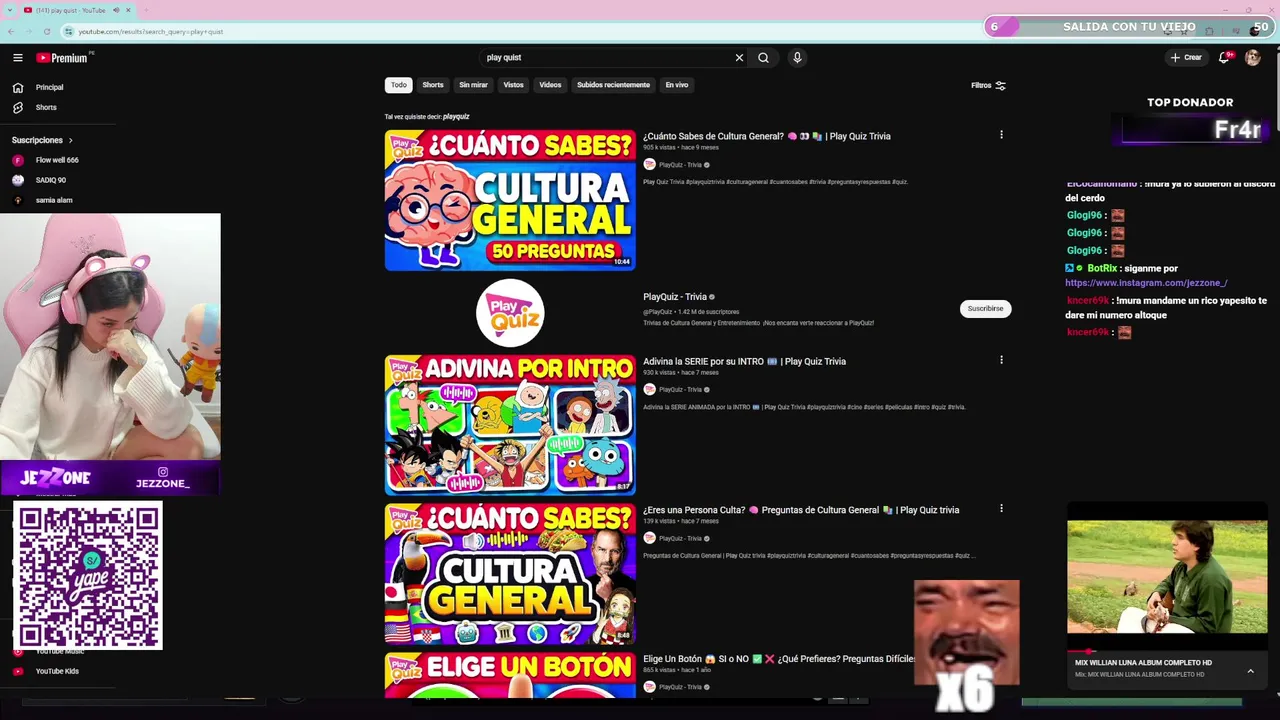
Task: Click the channel avatar under ¿Eres una Persona Culta?
Action: pyautogui.click(x=649, y=539)
